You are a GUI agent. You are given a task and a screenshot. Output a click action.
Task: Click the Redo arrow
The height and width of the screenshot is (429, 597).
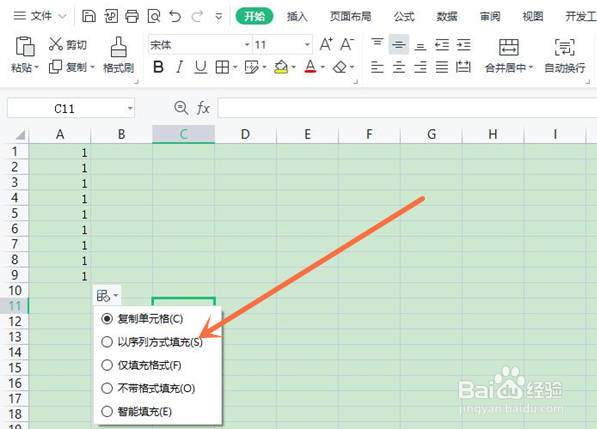tap(197, 16)
